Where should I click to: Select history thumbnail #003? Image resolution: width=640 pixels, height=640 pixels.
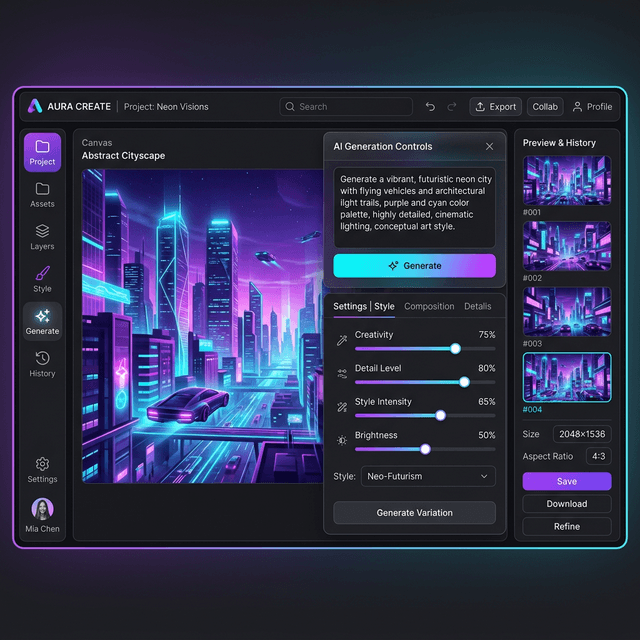[567, 312]
